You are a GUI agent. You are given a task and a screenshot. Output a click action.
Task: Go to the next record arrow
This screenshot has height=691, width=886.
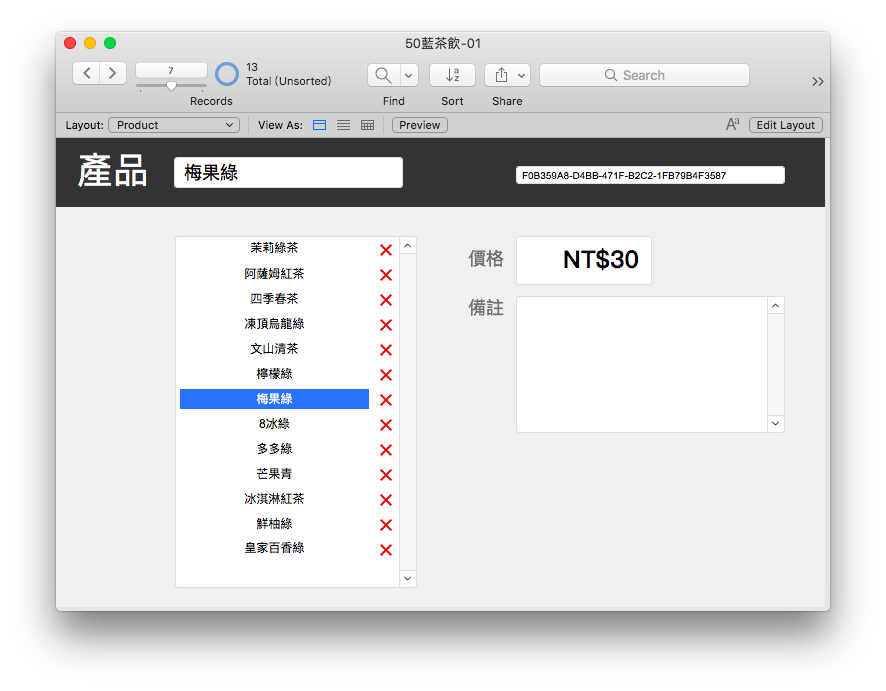click(112, 73)
